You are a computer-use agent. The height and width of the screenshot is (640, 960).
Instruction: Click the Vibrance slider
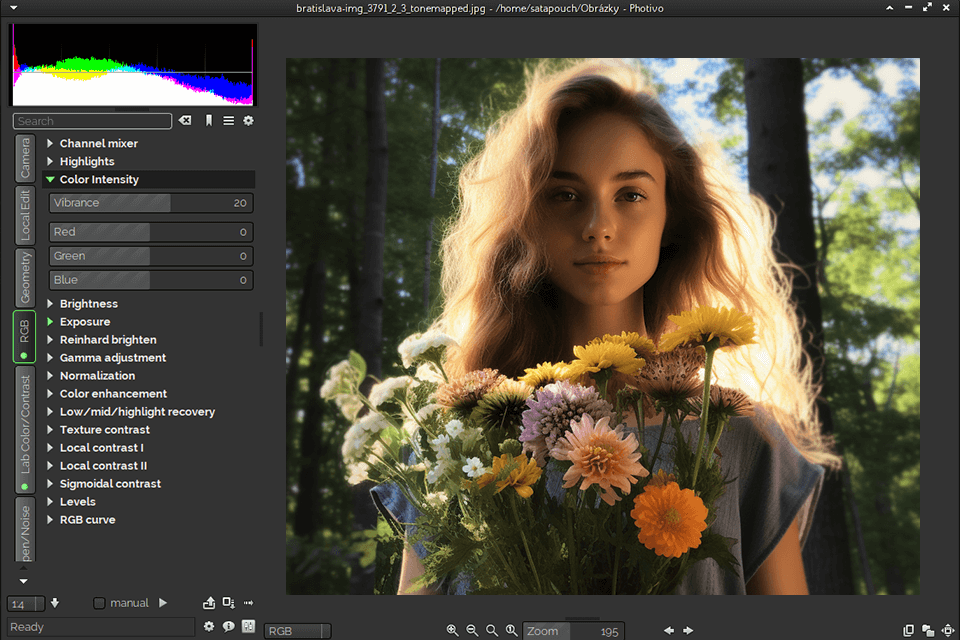(x=151, y=203)
